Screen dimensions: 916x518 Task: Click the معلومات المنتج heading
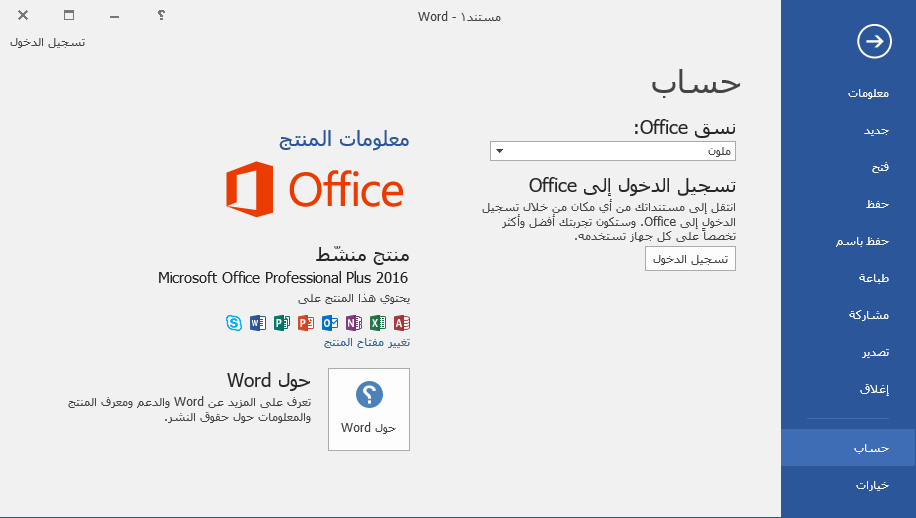tap(344, 139)
